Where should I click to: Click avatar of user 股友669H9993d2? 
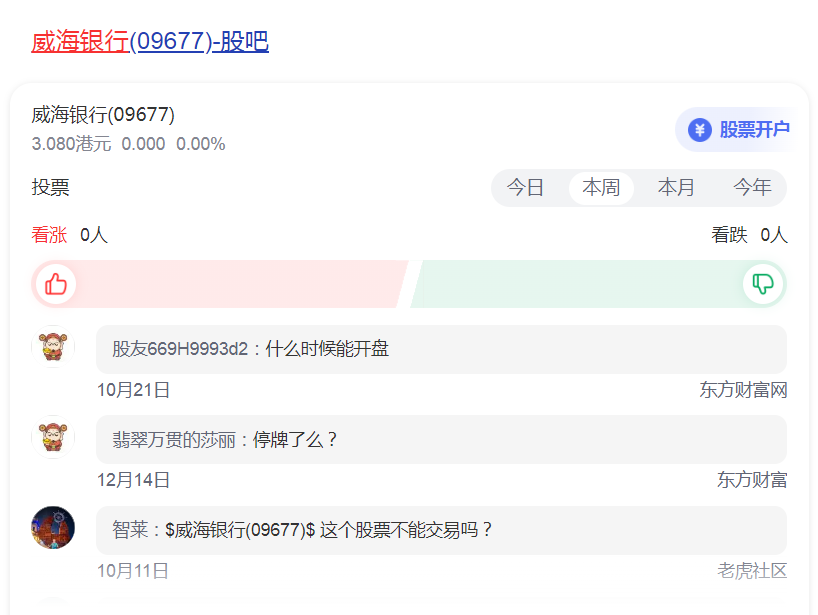point(53,348)
